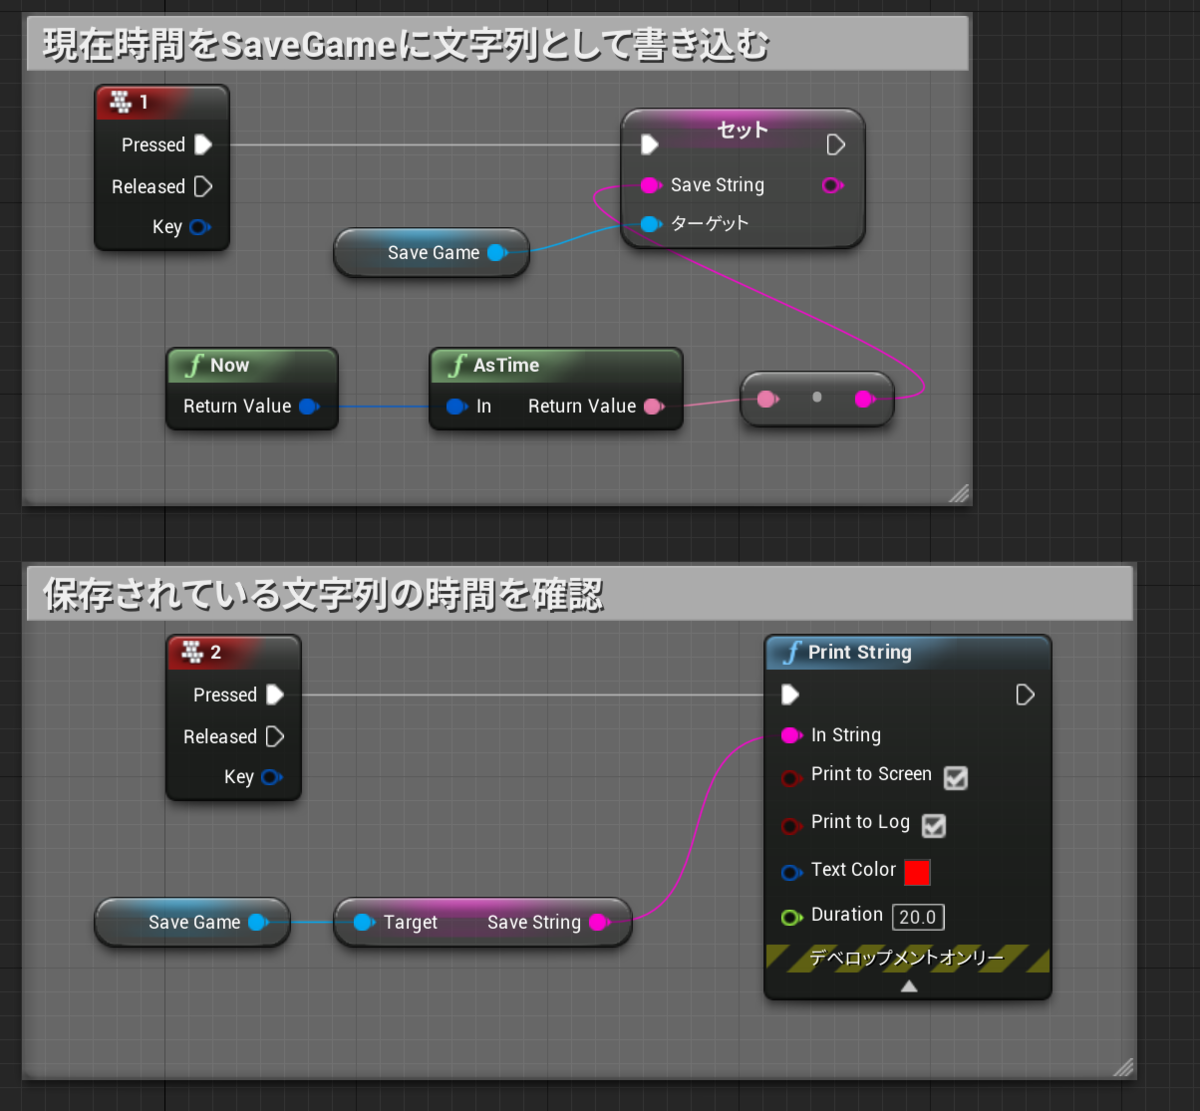
Task: Click the デベロップメントオンリー banner
Action: pos(908,958)
